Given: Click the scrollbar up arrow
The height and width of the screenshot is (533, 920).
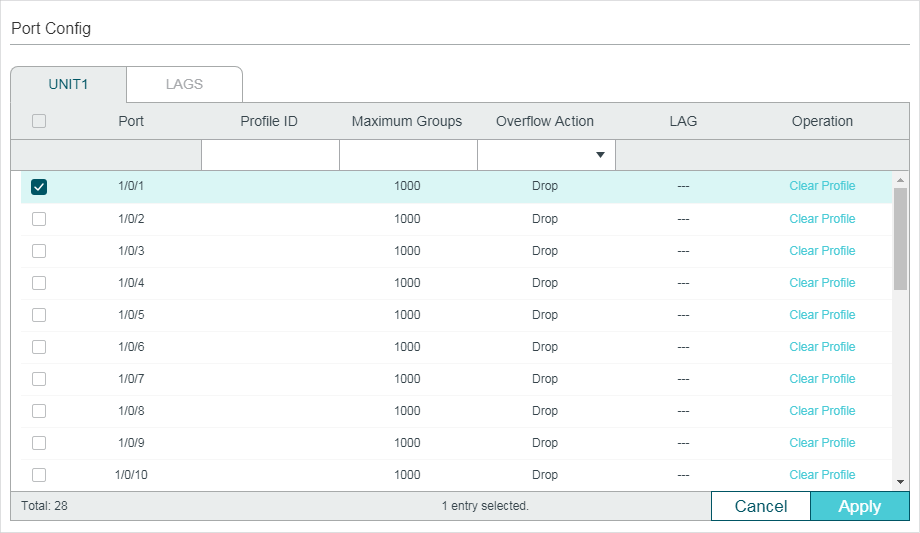Looking at the screenshot, I should tap(900, 180).
